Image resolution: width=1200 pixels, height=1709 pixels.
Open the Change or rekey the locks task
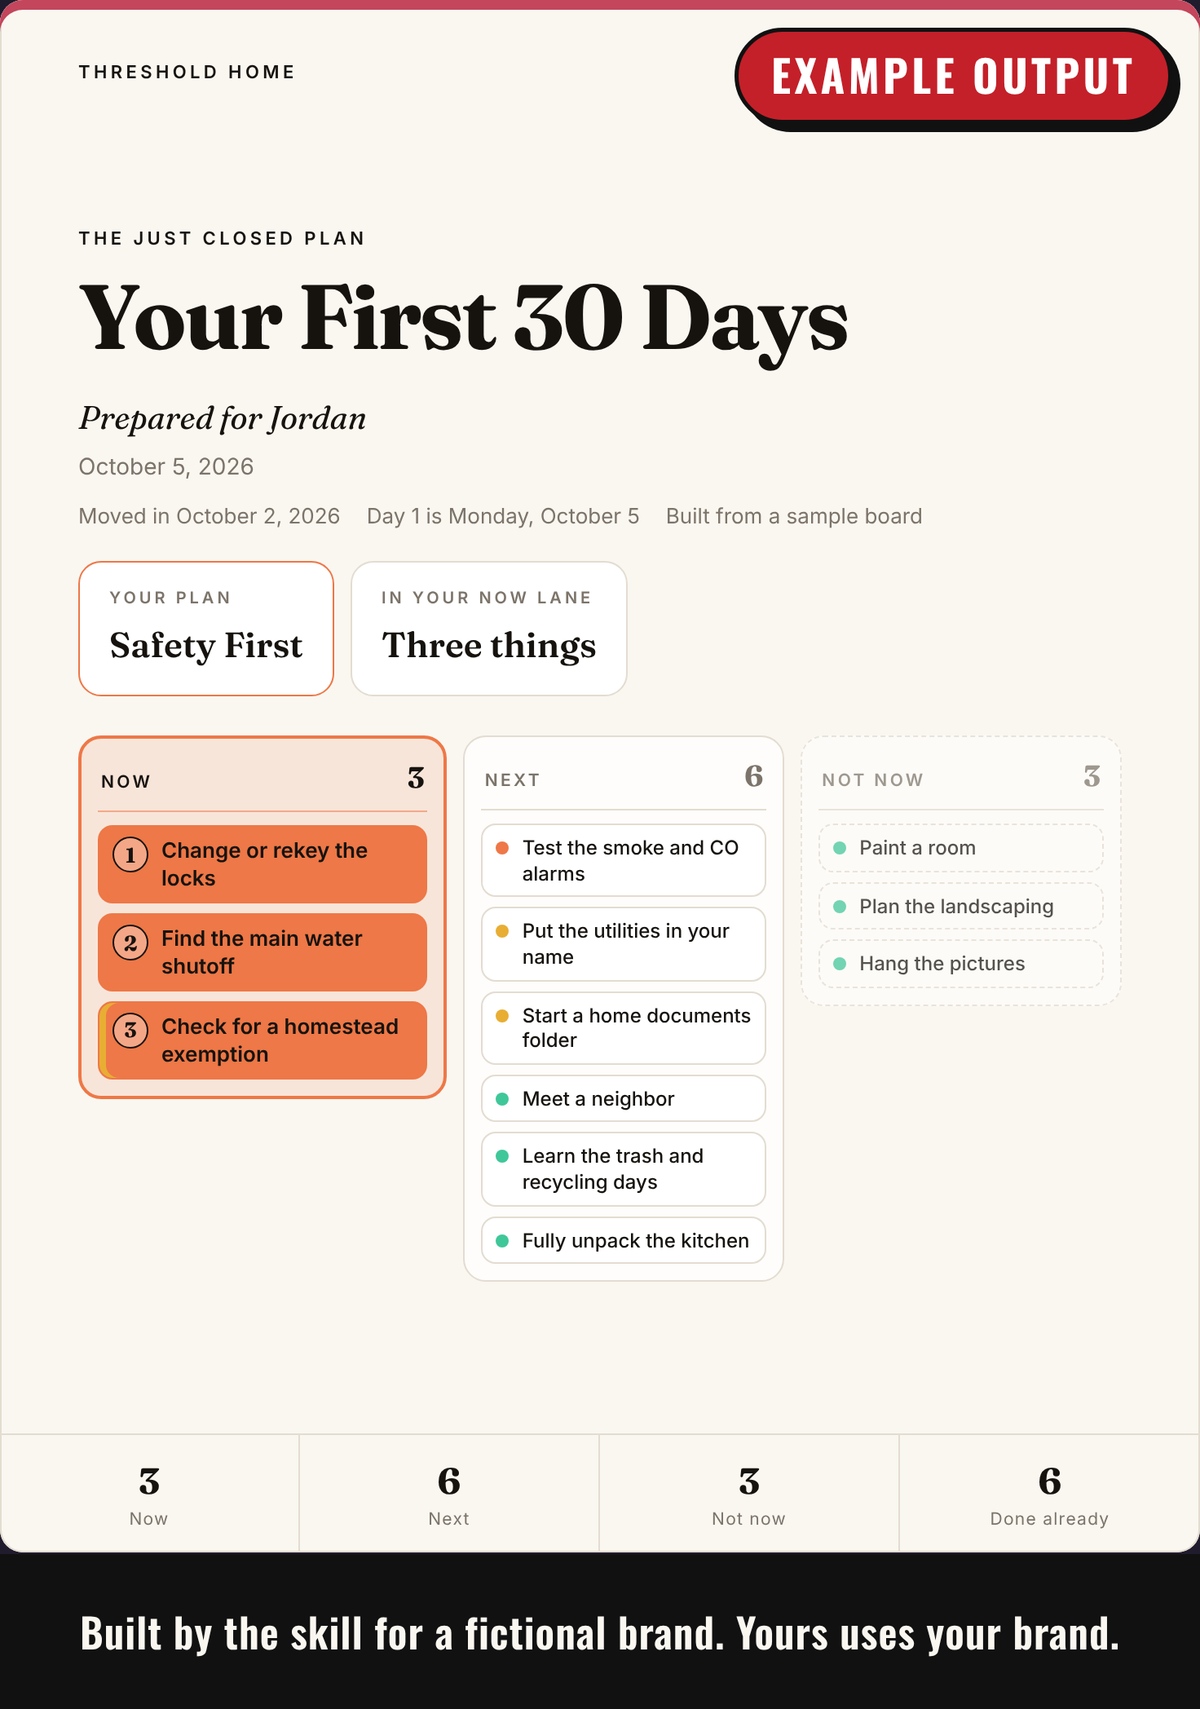coord(262,864)
